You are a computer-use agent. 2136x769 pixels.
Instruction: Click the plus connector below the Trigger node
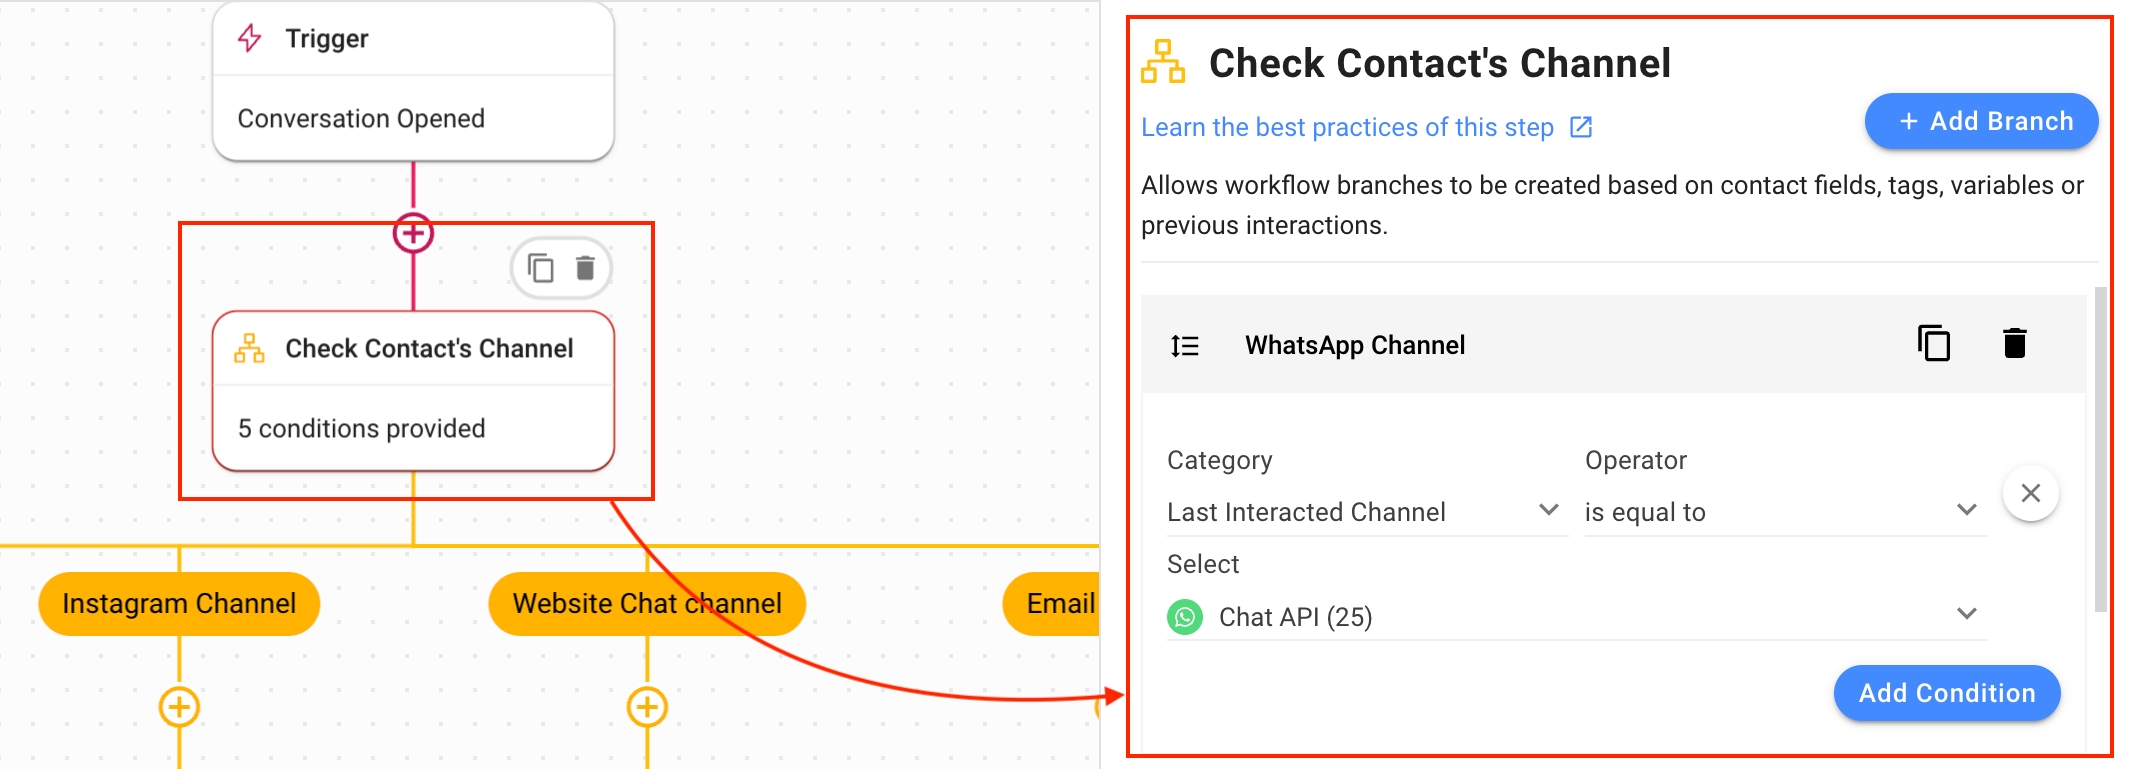413,234
